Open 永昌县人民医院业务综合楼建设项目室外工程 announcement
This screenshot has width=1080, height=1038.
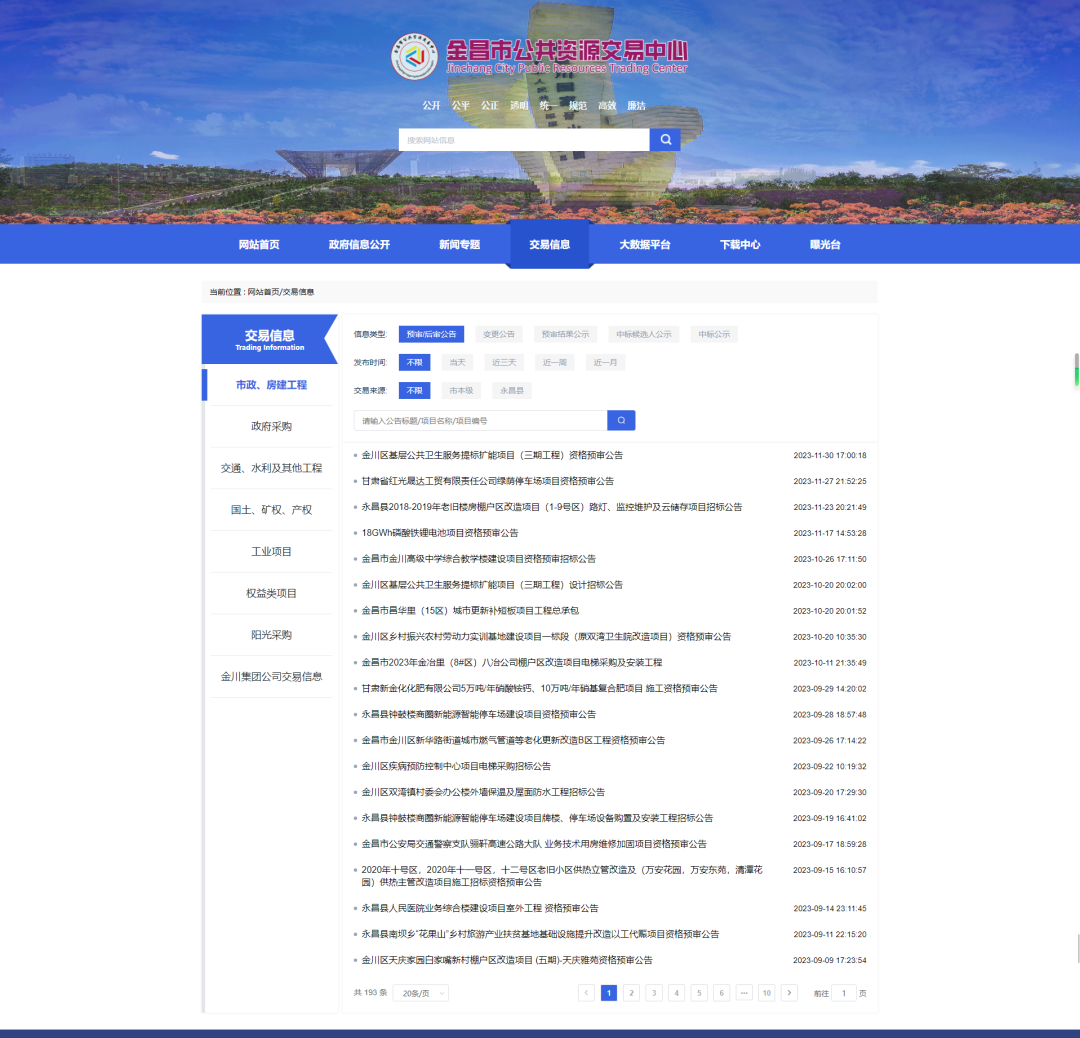click(480, 909)
